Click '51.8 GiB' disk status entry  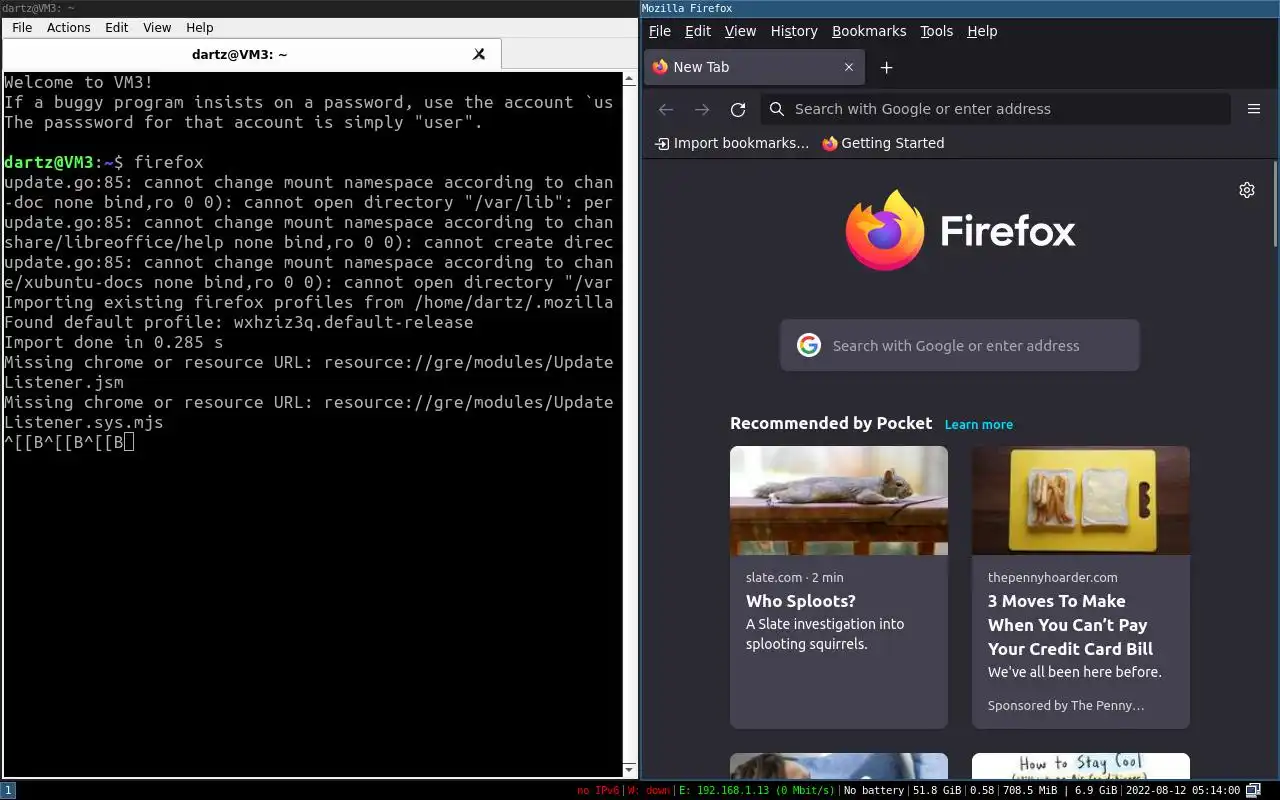[937, 790]
